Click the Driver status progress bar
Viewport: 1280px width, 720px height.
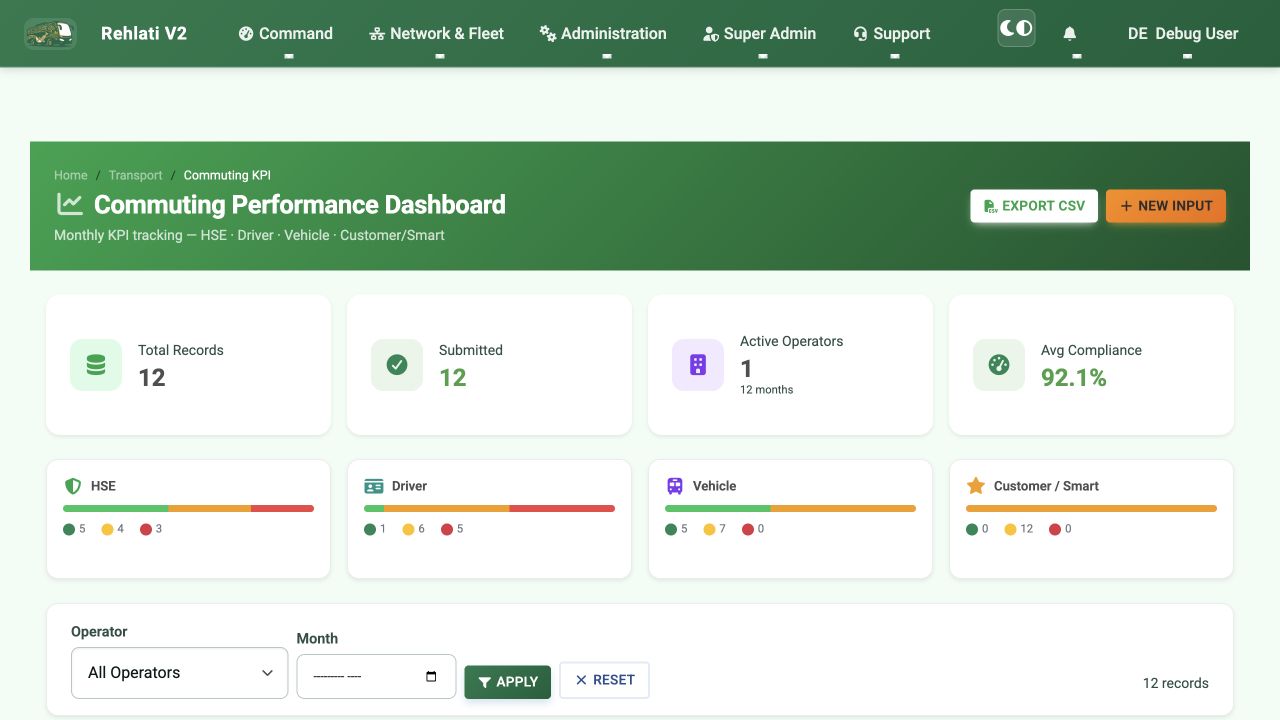tap(489, 509)
